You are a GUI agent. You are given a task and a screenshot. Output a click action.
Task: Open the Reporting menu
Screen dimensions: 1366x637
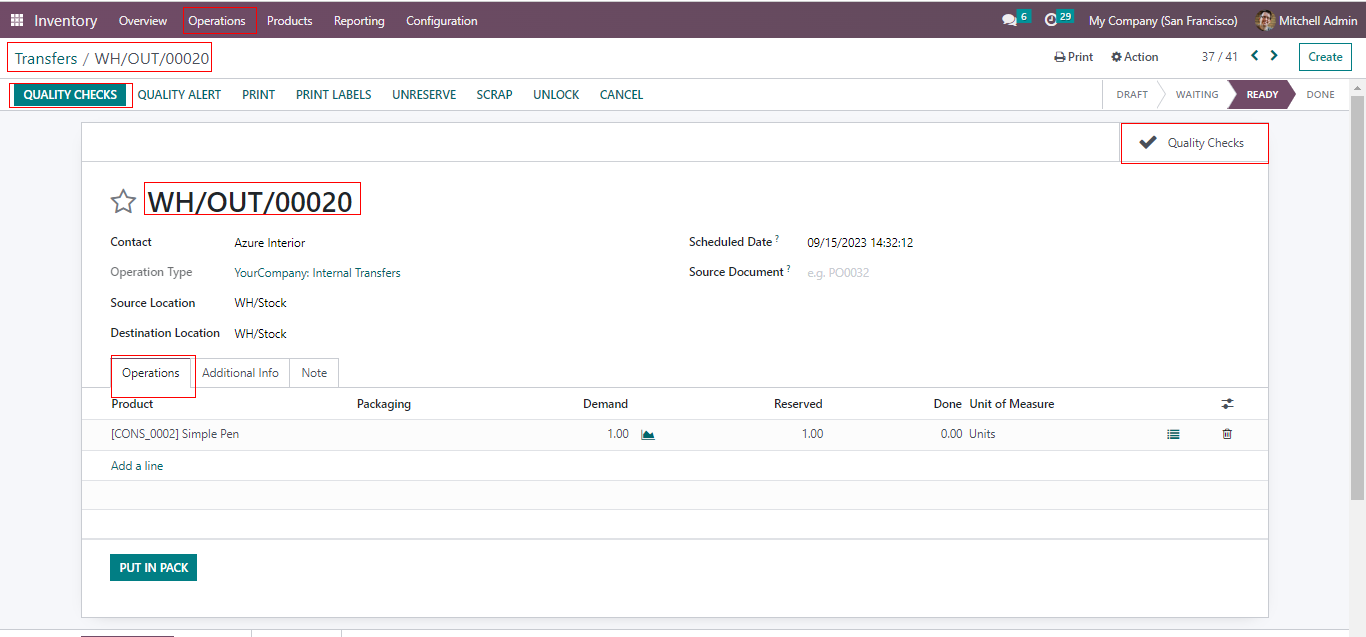click(x=359, y=20)
